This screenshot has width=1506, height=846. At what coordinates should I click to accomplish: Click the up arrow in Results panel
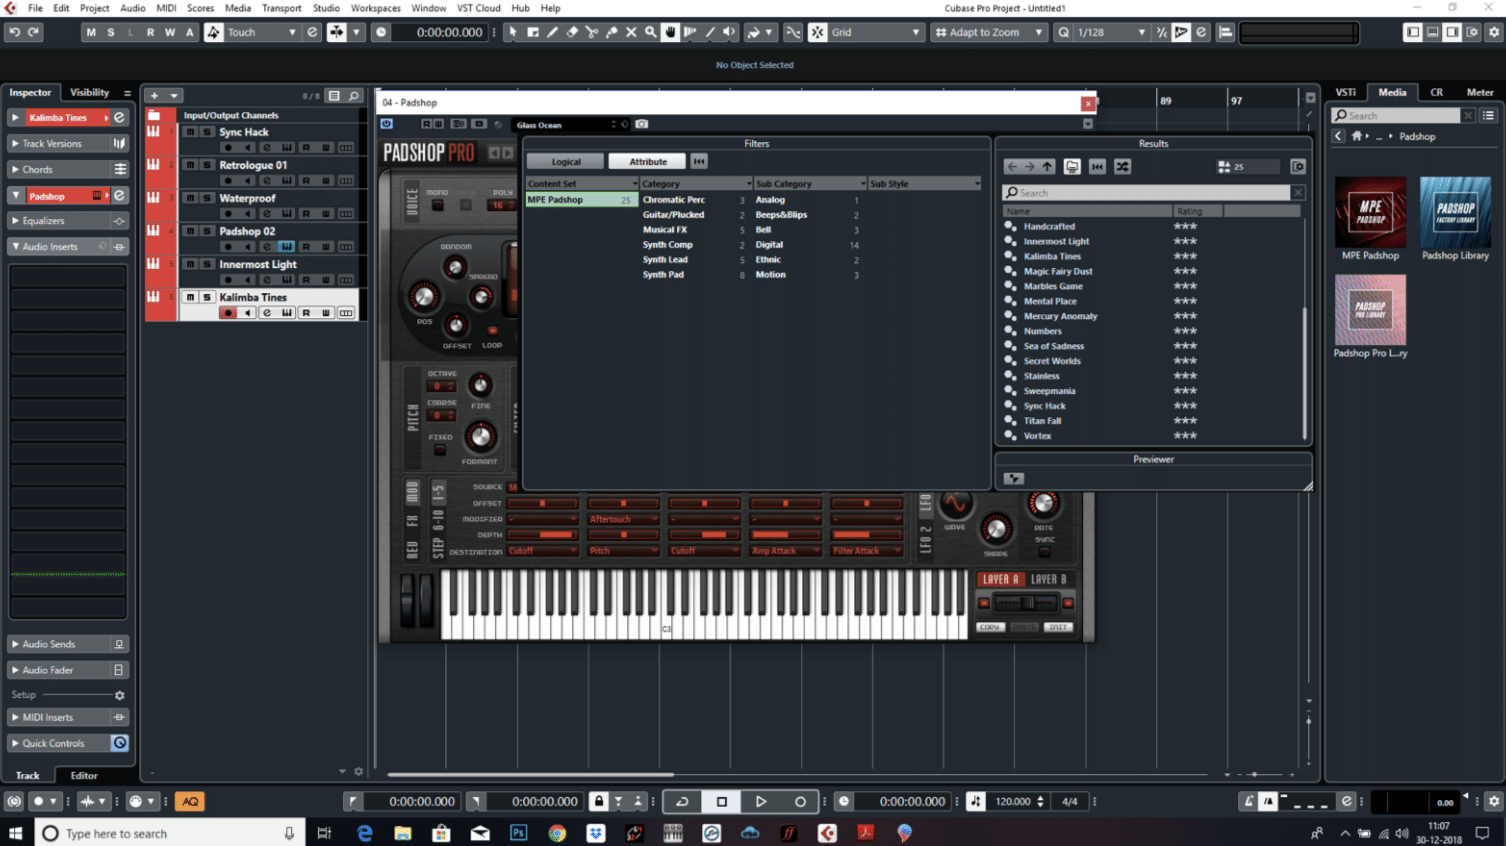coord(1047,166)
